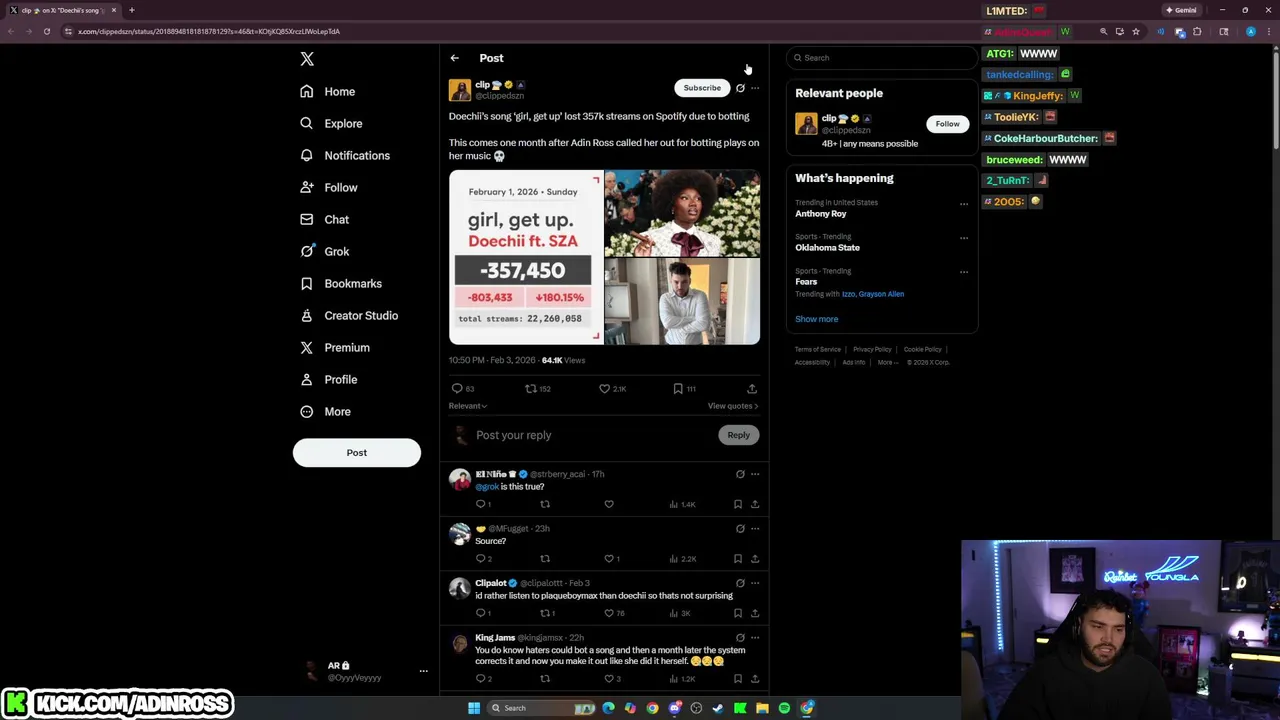
Task: Click the Windows Start button
Action: (x=474, y=708)
